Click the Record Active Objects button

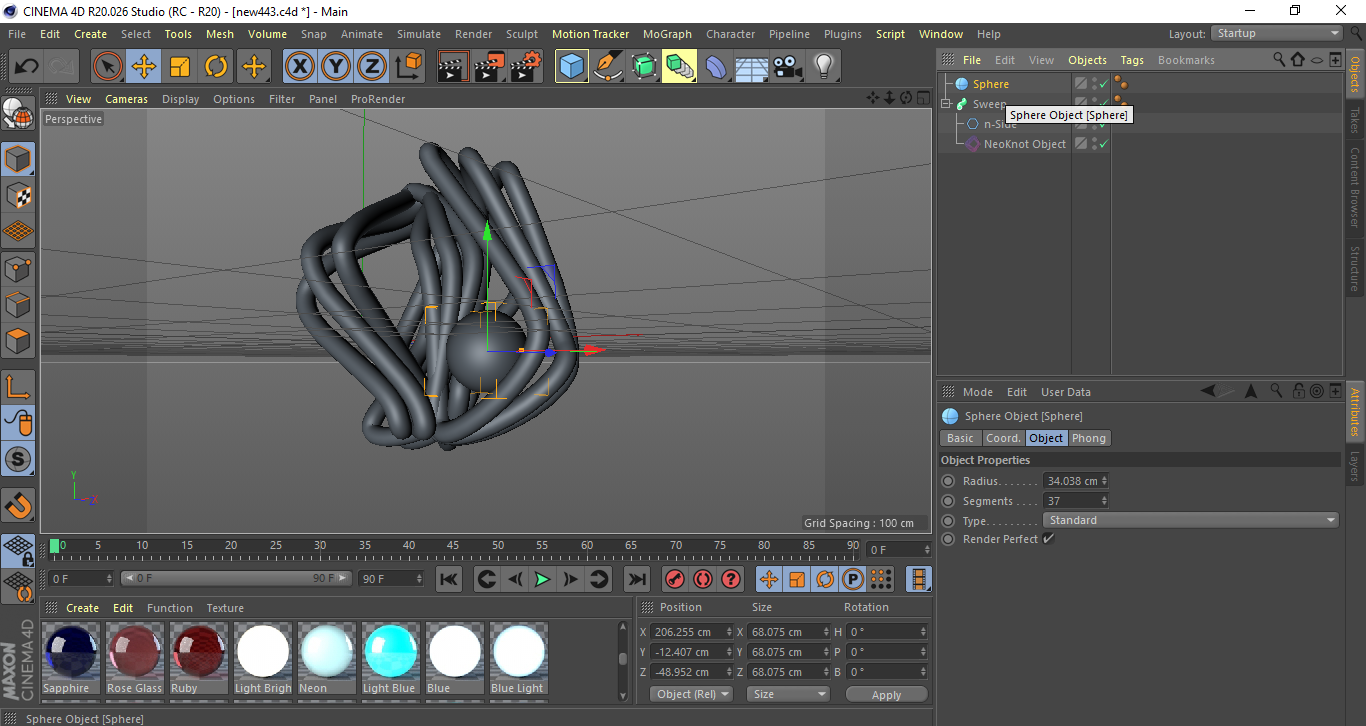tap(675, 579)
